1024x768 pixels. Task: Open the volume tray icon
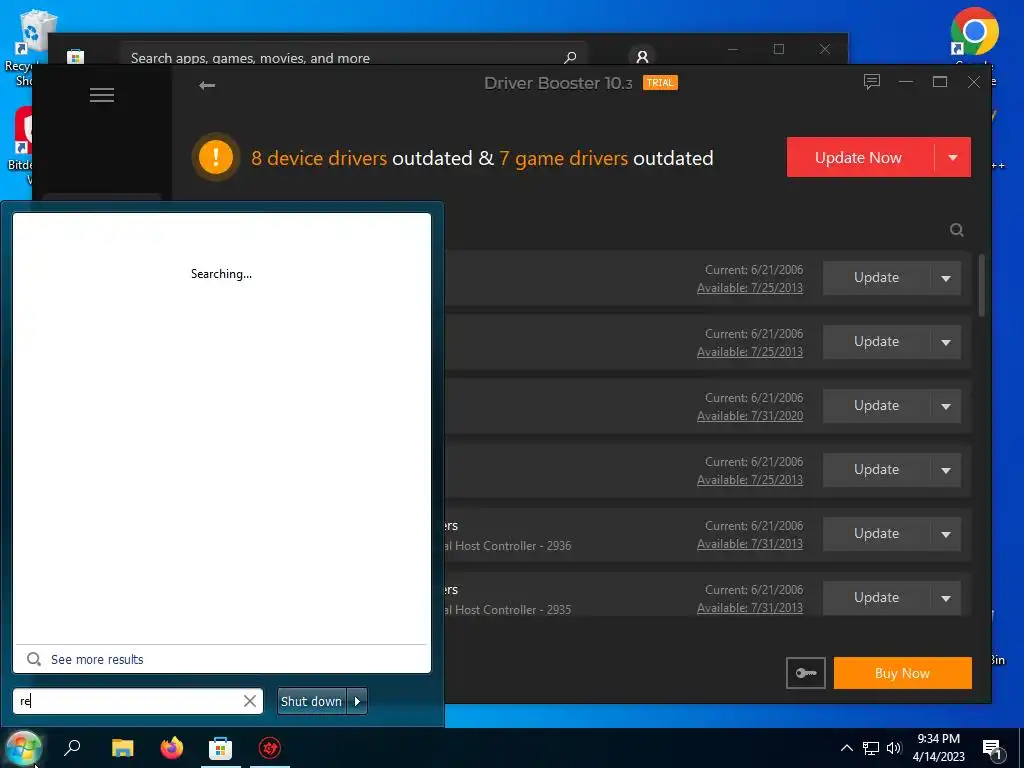894,748
